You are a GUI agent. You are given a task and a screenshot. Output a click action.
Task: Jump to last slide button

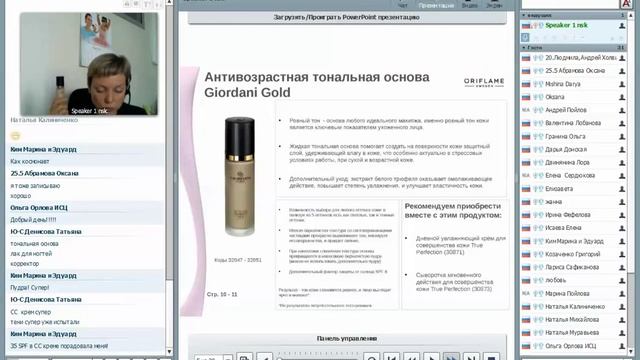click(x=471, y=357)
